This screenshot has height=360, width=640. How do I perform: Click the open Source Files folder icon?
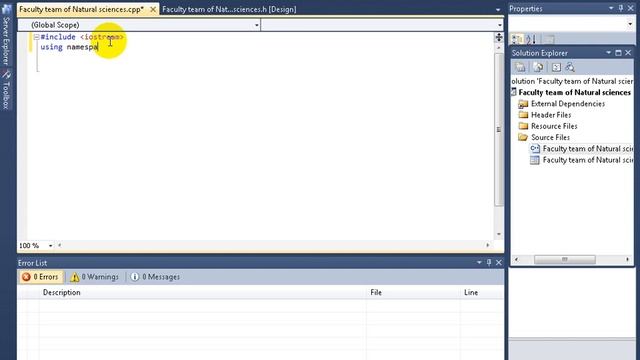pyautogui.click(x=523, y=138)
